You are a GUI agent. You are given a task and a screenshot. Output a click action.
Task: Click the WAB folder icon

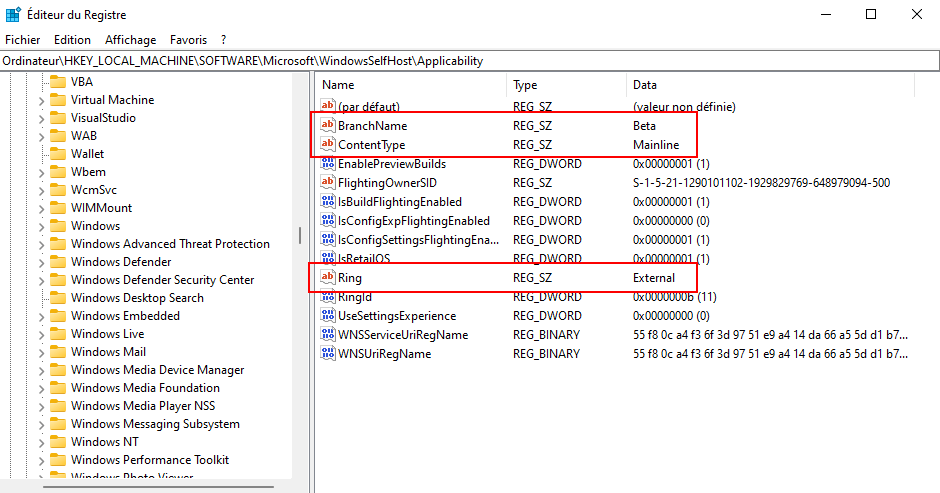click(58, 136)
